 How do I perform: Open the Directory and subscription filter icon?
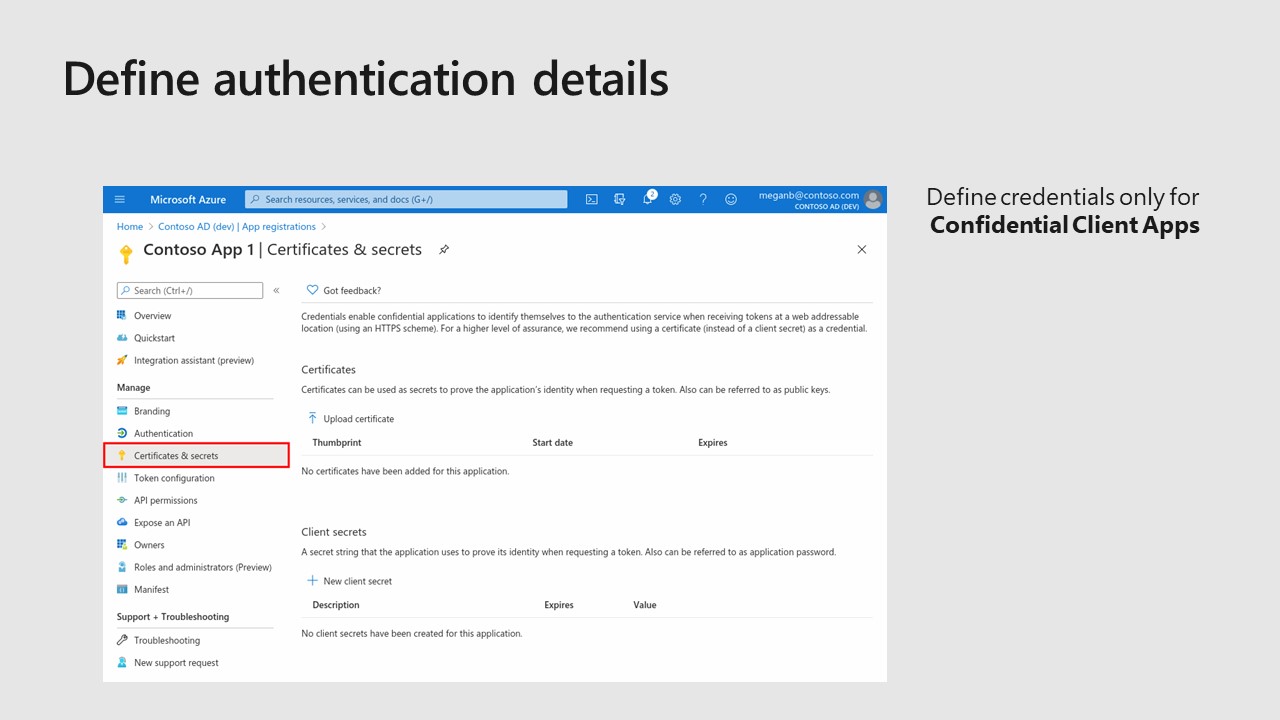click(620, 199)
